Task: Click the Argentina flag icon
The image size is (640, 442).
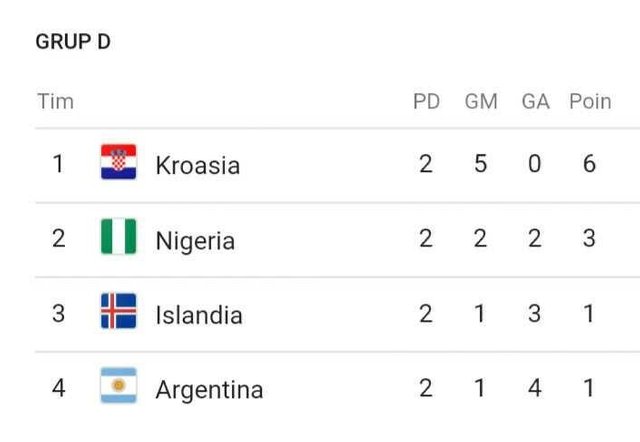Action: (x=119, y=387)
